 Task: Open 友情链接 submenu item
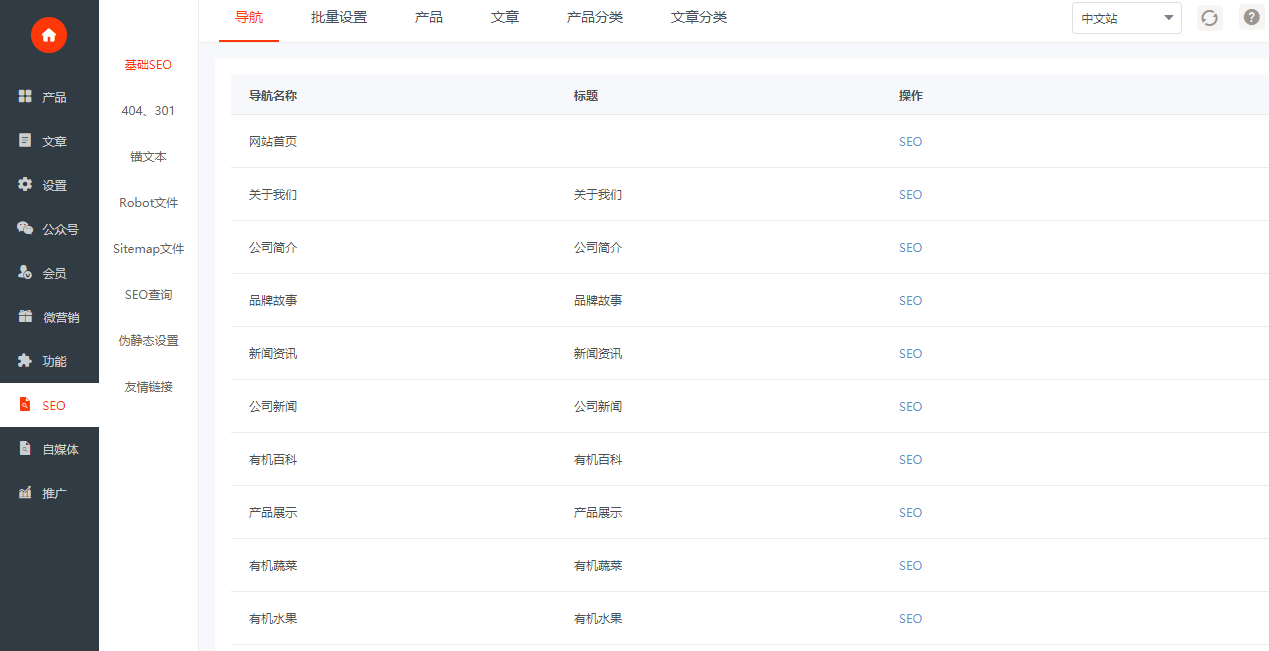pos(148,386)
